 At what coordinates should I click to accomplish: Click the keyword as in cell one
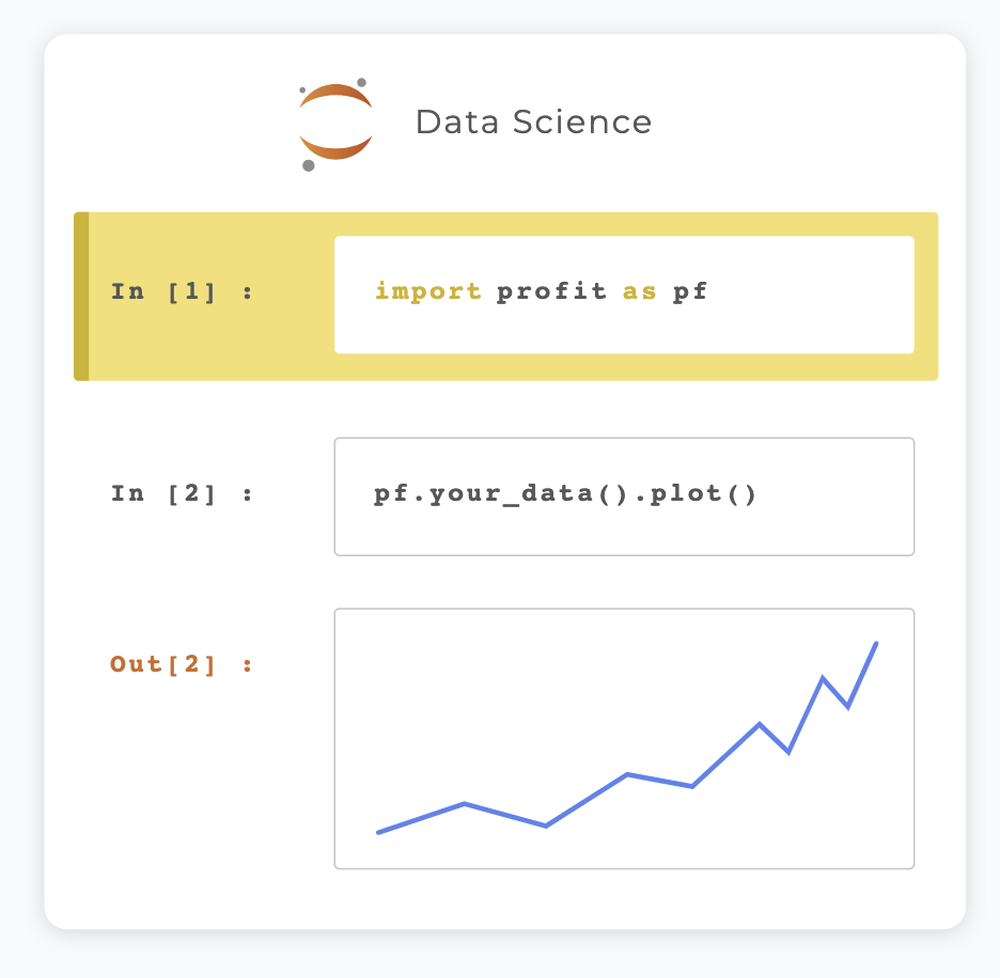pyautogui.click(x=639, y=293)
